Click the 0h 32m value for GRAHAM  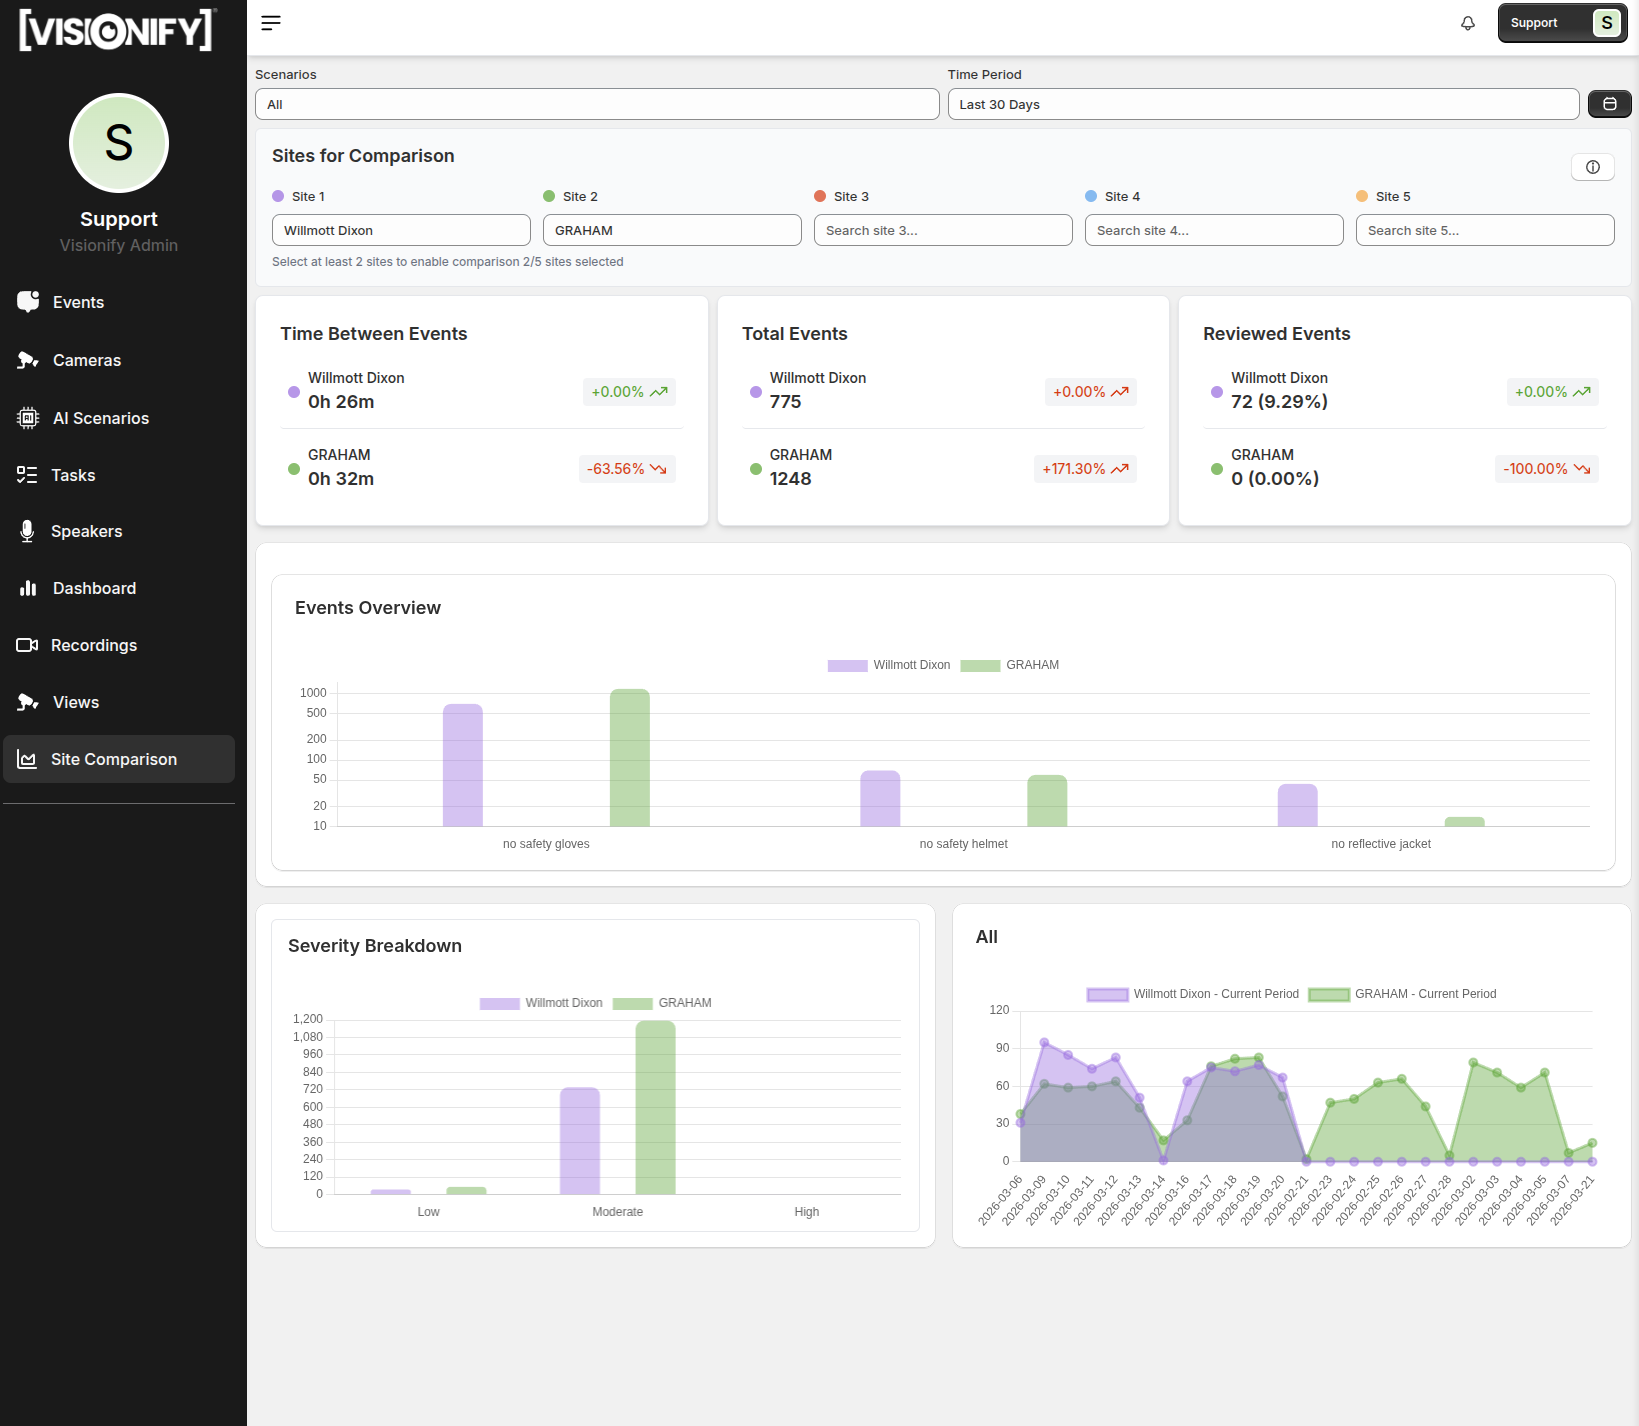(x=341, y=479)
